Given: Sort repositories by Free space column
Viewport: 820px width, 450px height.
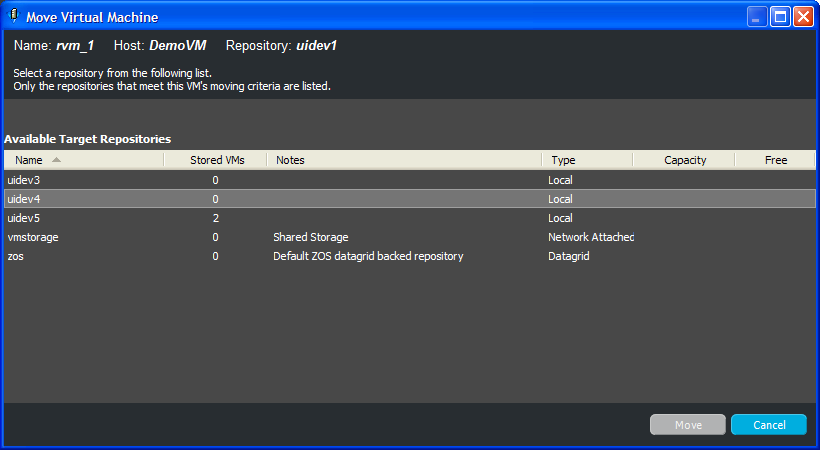Looking at the screenshot, I should (x=776, y=160).
